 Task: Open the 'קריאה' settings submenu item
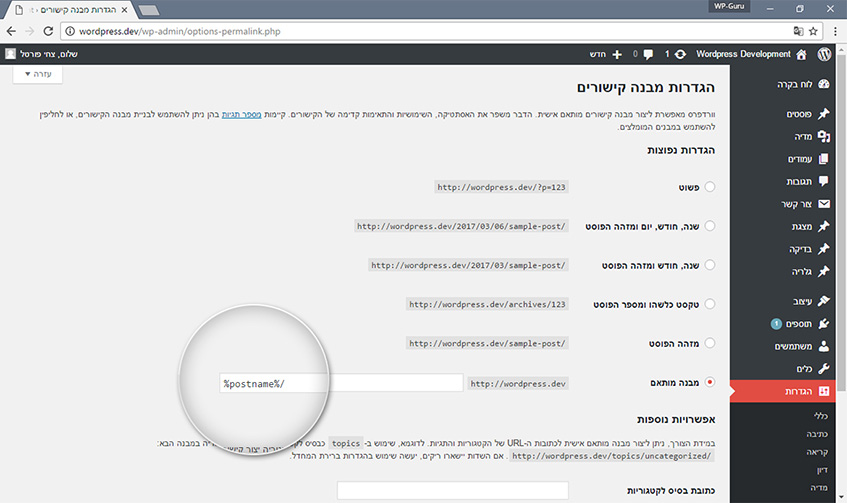(817, 452)
